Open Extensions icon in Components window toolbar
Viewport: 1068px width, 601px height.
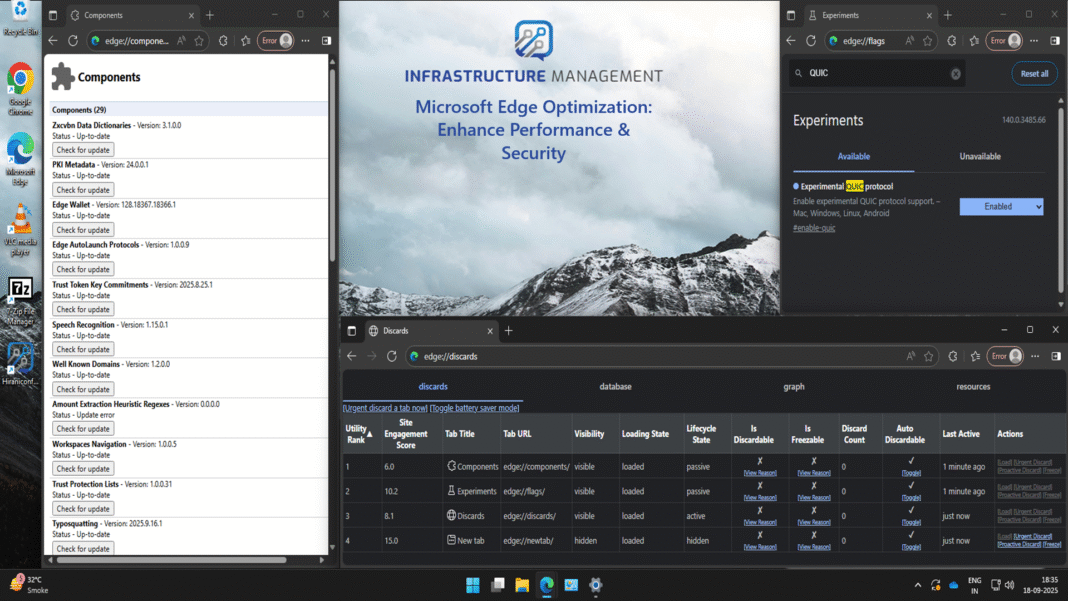tap(222, 41)
